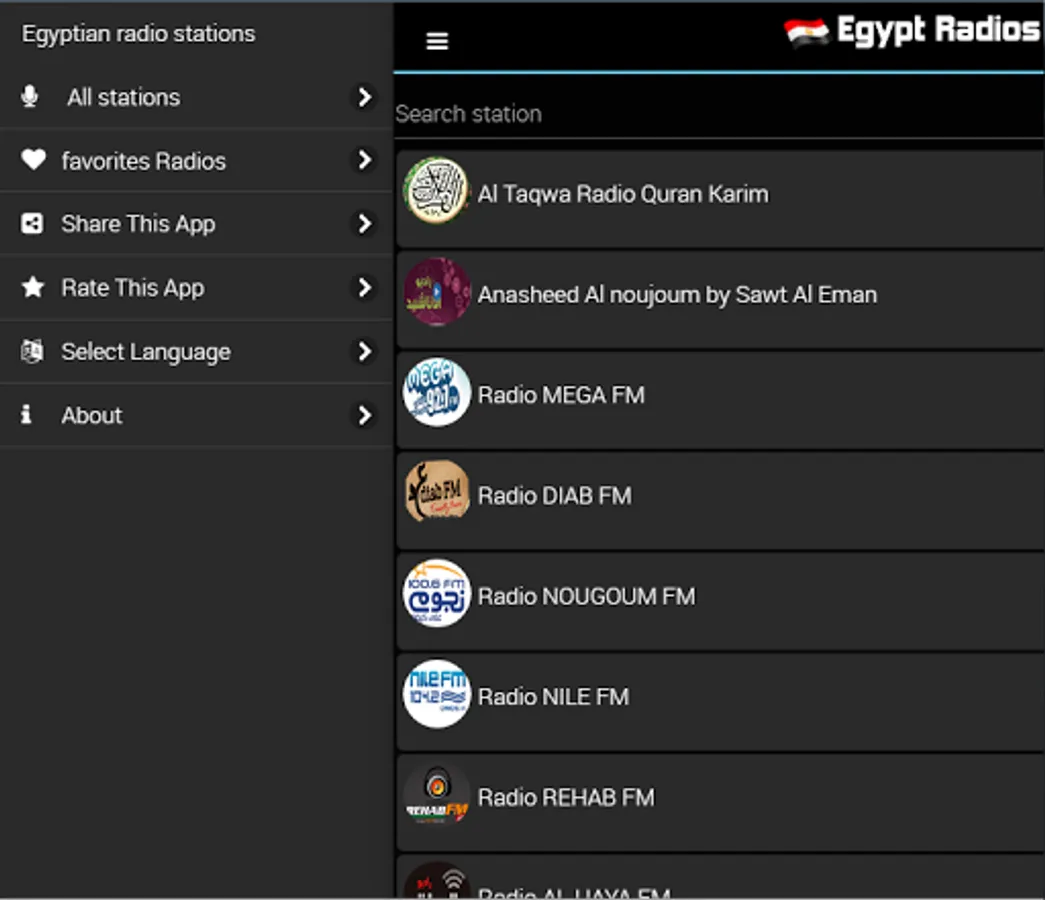The image size is (1045, 900).
Task: Open All stations menu entry
Action: (x=196, y=97)
